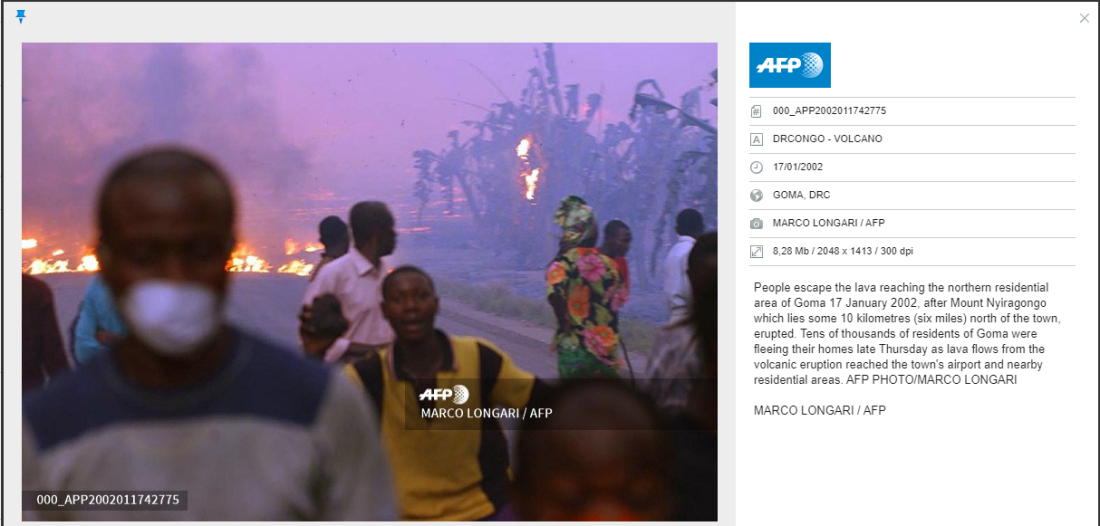Click the title 'A' icon
The image size is (1100, 526).
pyautogui.click(x=756, y=139)
